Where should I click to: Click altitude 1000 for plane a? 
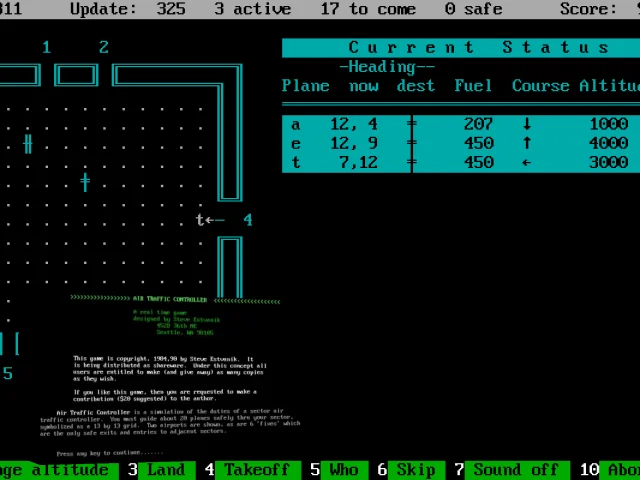coord(609,124)
